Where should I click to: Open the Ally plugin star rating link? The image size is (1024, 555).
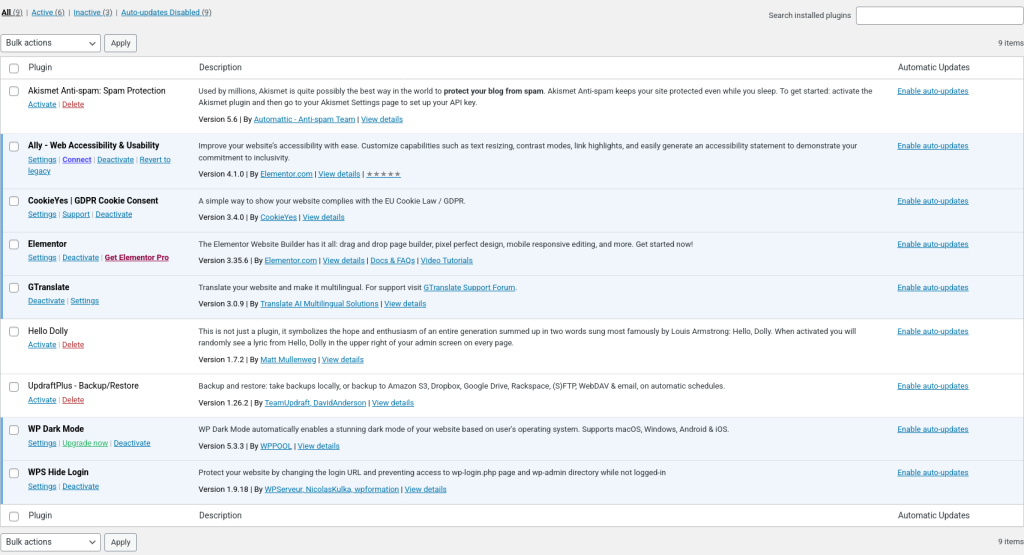(x=383, y=174)
